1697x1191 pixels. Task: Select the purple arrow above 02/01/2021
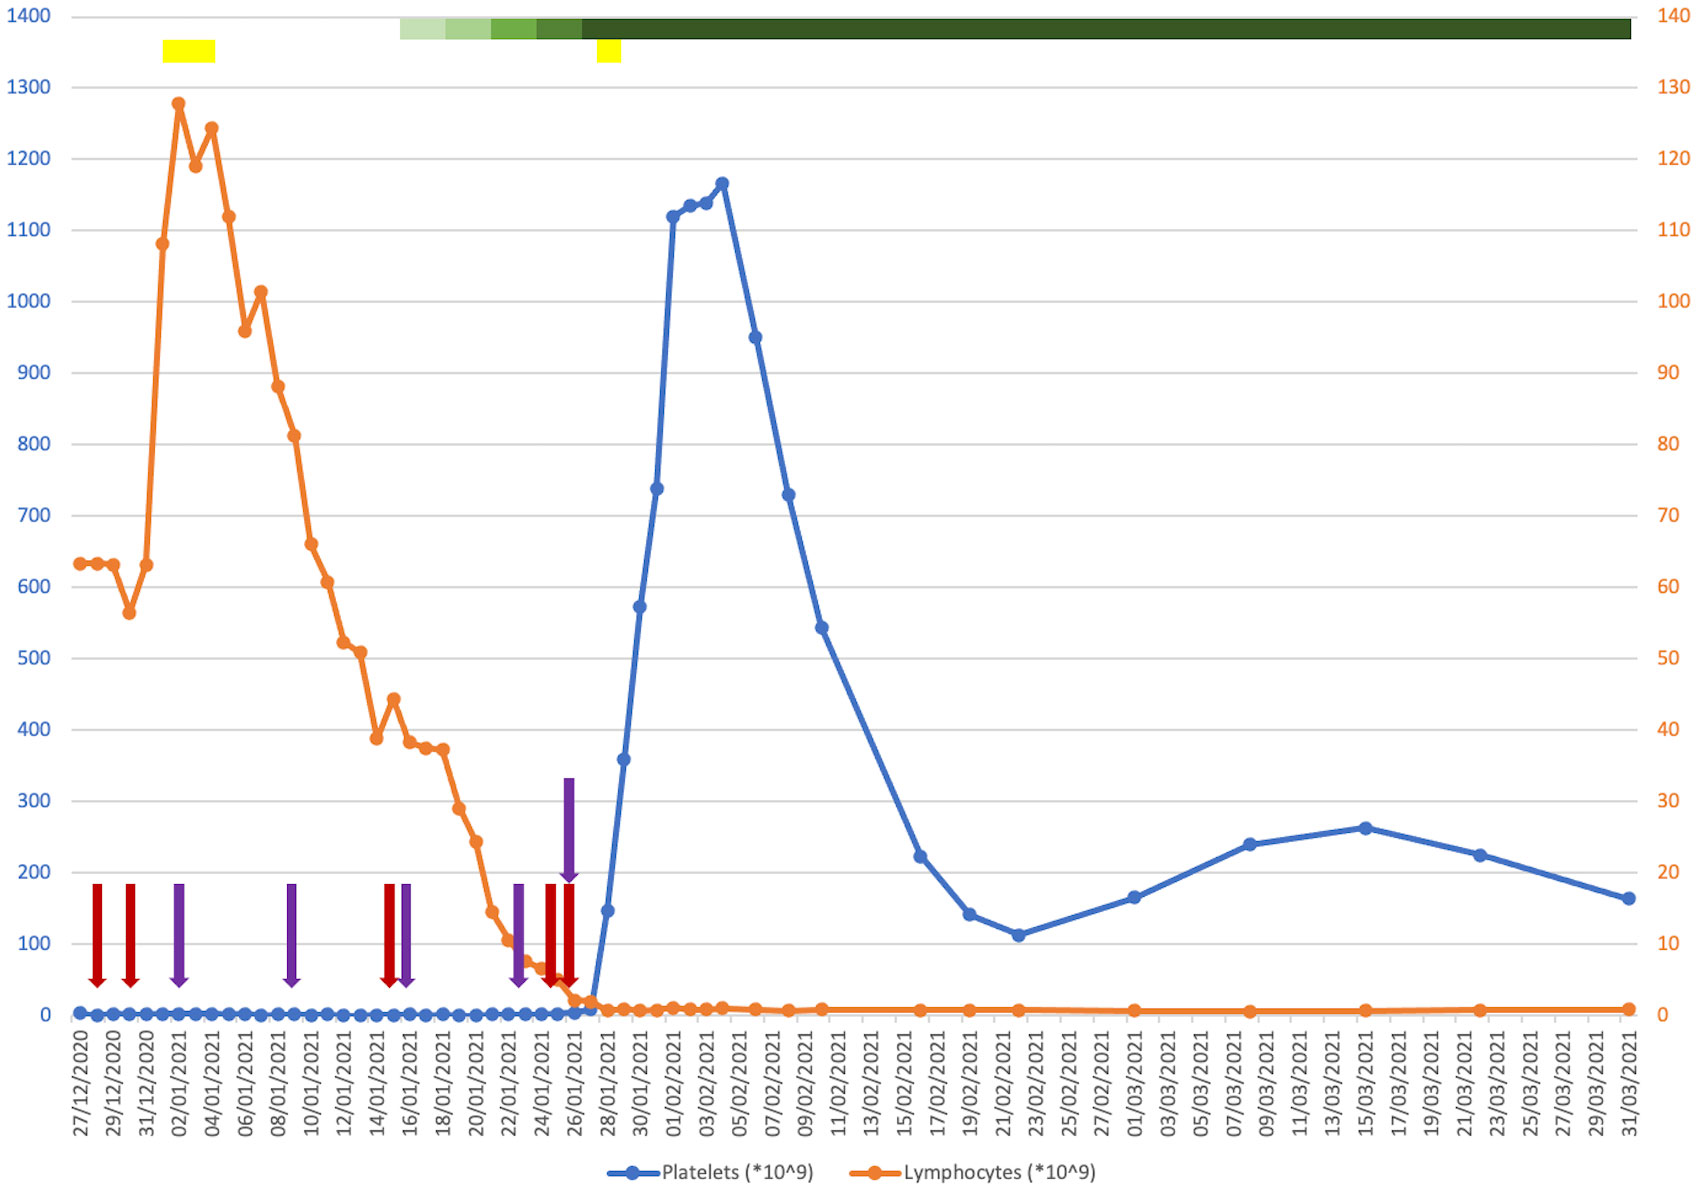pos(179,935)
